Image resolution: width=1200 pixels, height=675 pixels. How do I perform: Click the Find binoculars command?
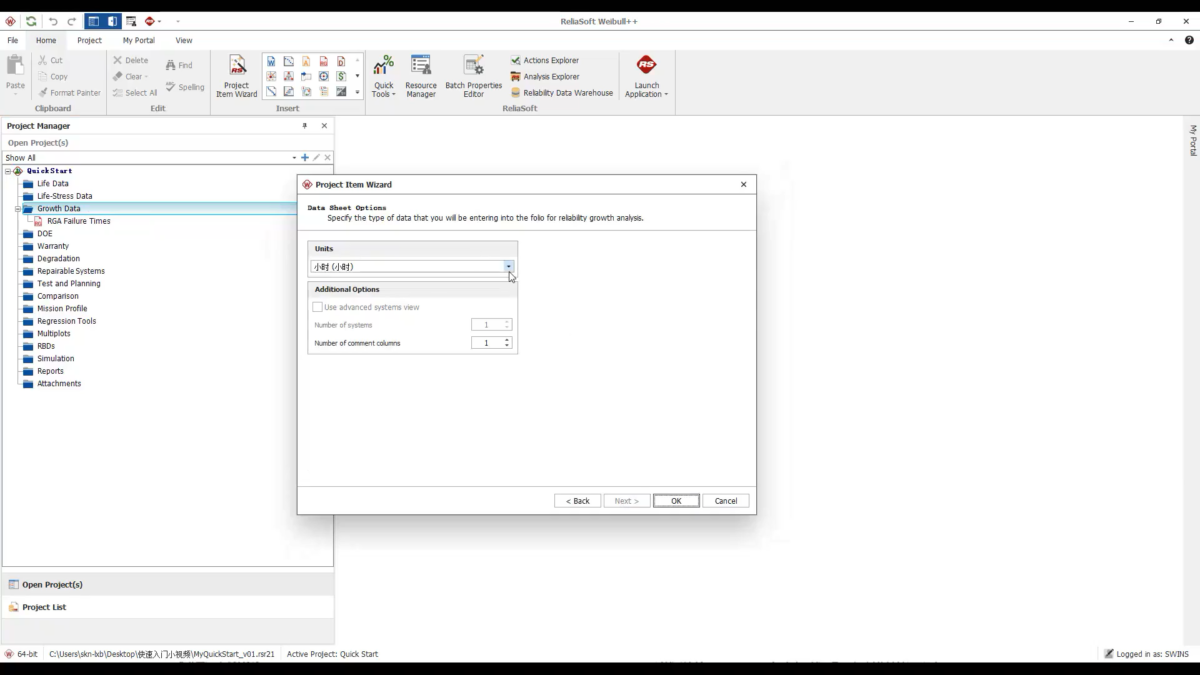(179, 65)
